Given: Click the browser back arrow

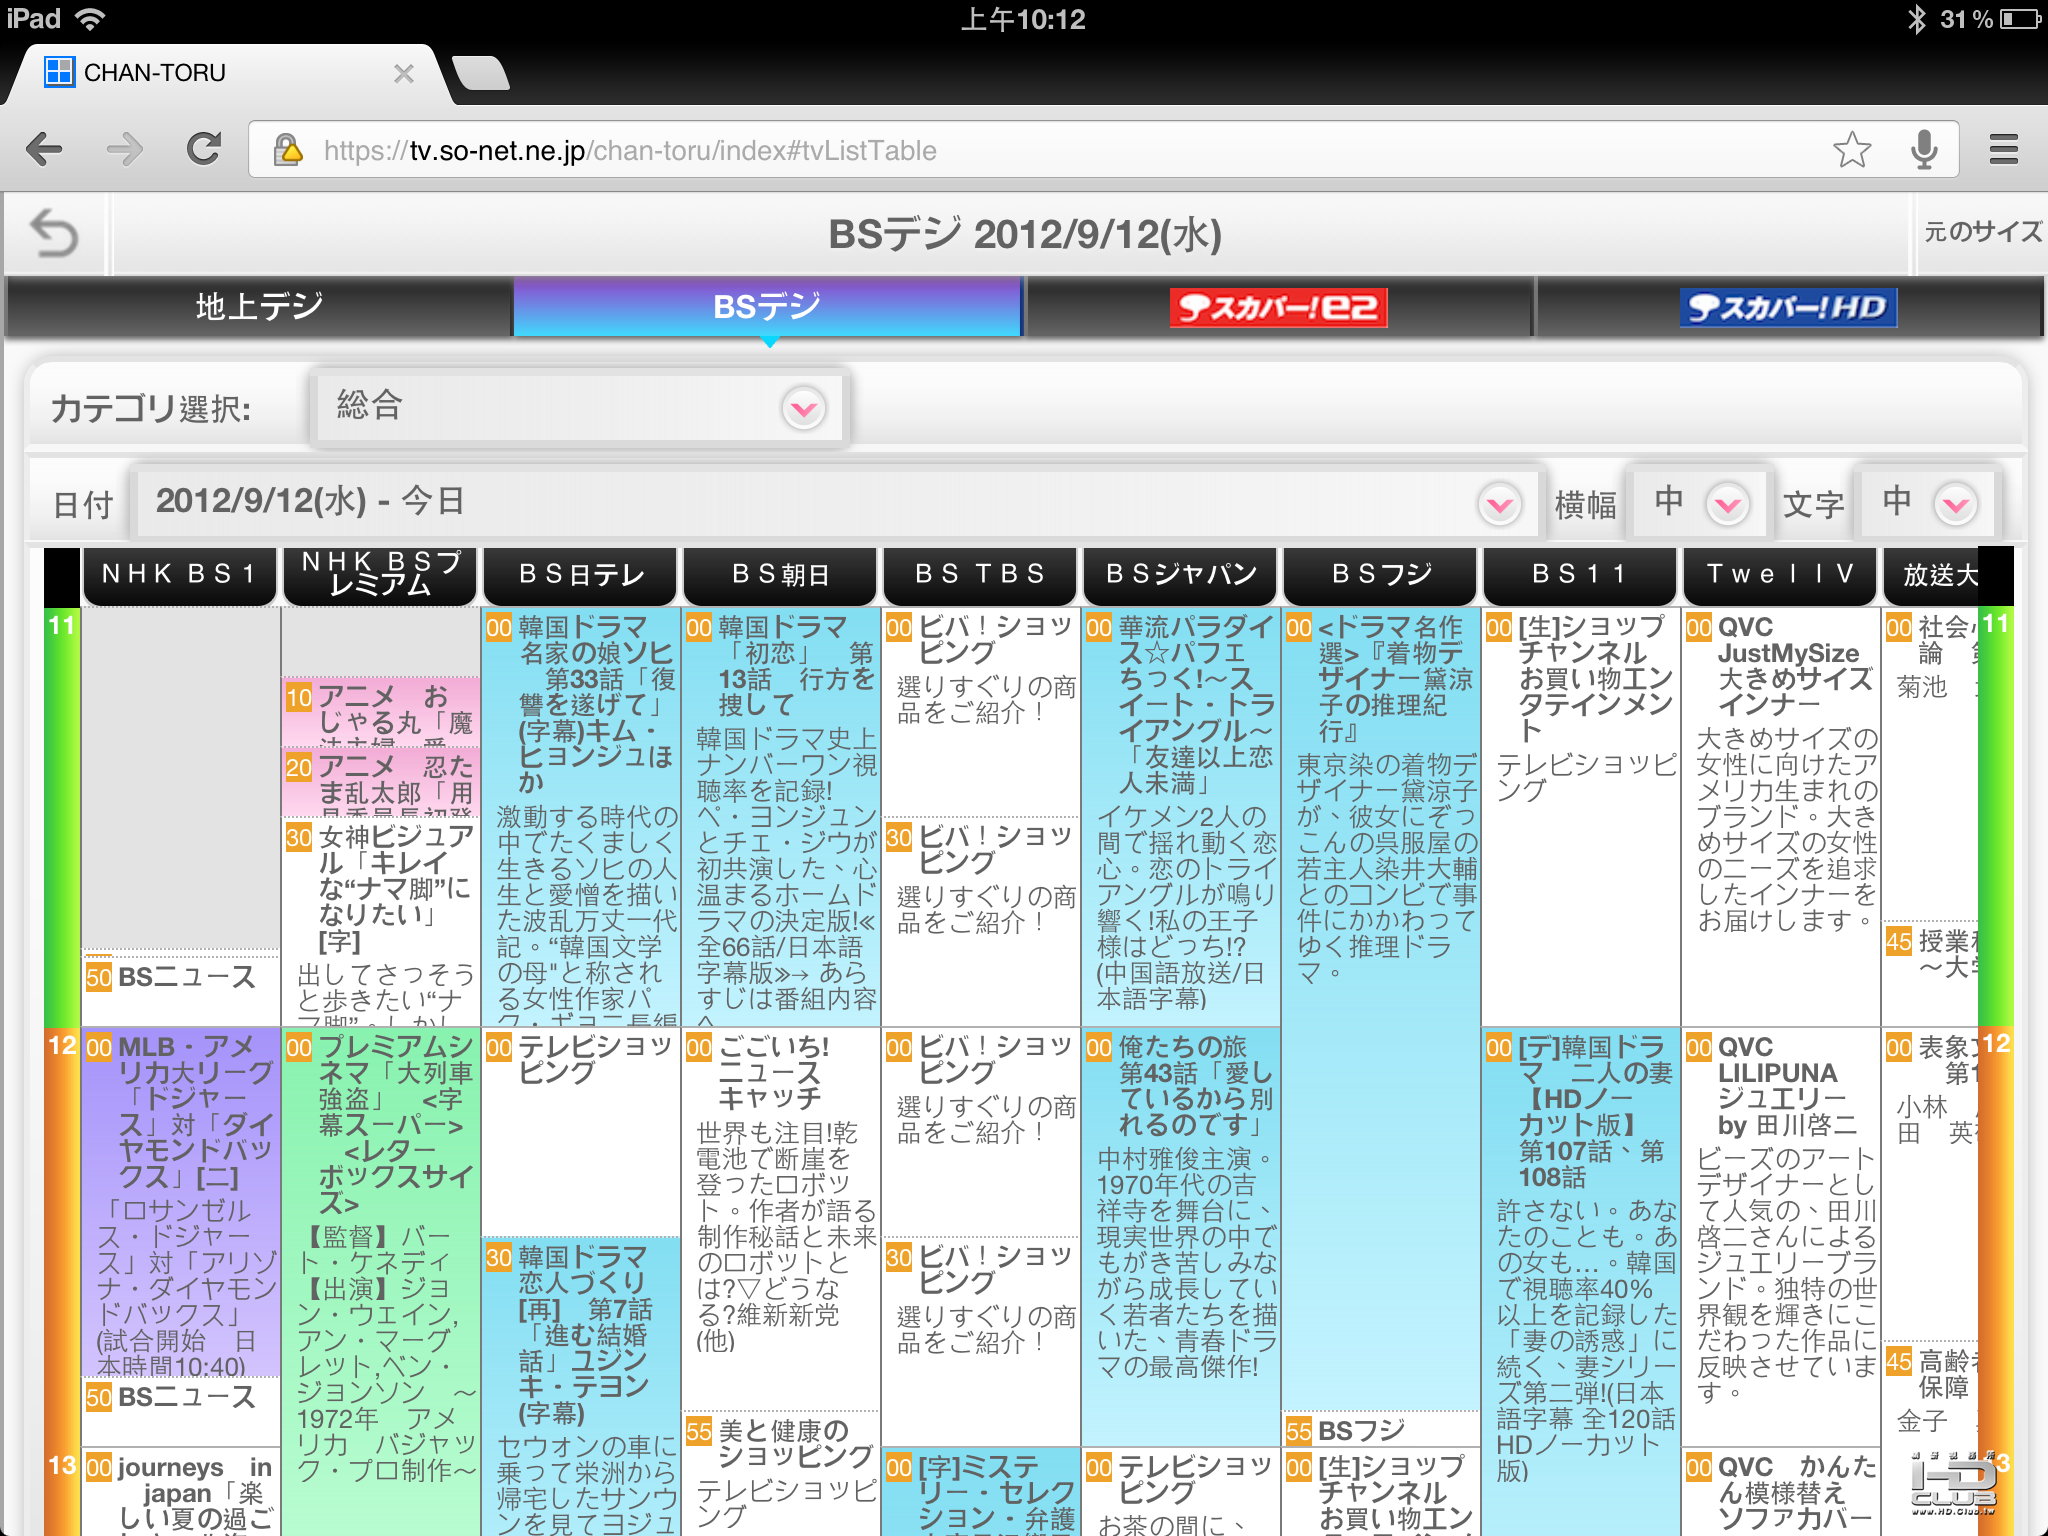Looking at the screenshot, I should coord(44,150).
